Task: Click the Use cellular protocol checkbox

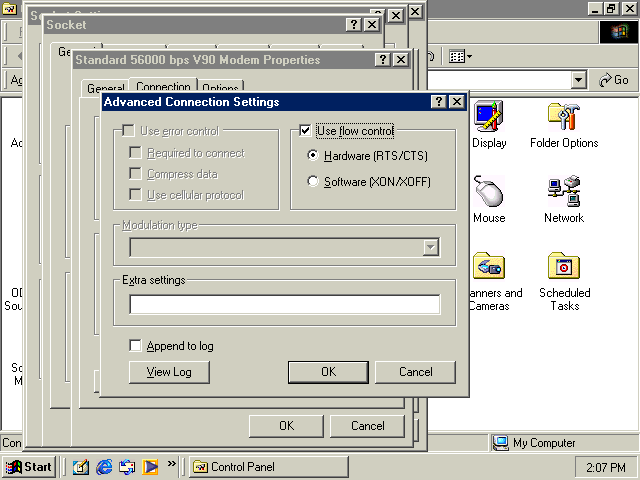Action: (135, 195)
